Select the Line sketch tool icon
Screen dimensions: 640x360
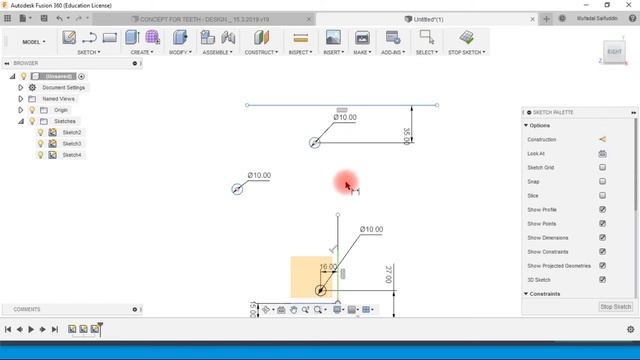coord(89,38)
